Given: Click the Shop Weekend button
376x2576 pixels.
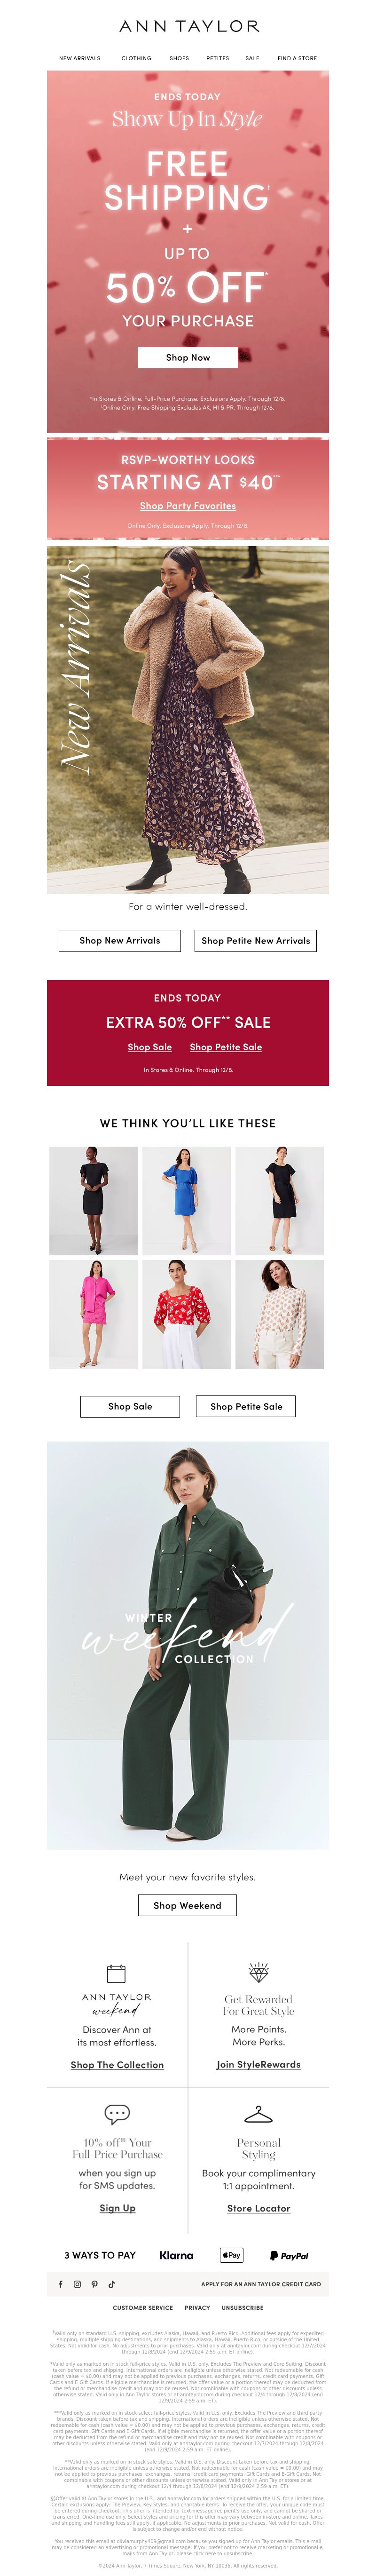Looking at the screenshot, I should [188, 1905].
